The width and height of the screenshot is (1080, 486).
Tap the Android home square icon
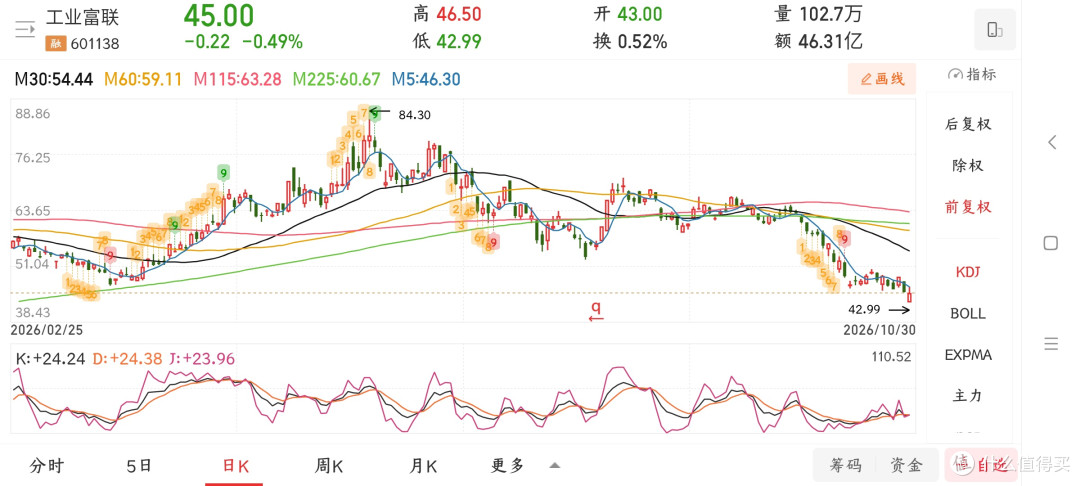[1051, 242]
